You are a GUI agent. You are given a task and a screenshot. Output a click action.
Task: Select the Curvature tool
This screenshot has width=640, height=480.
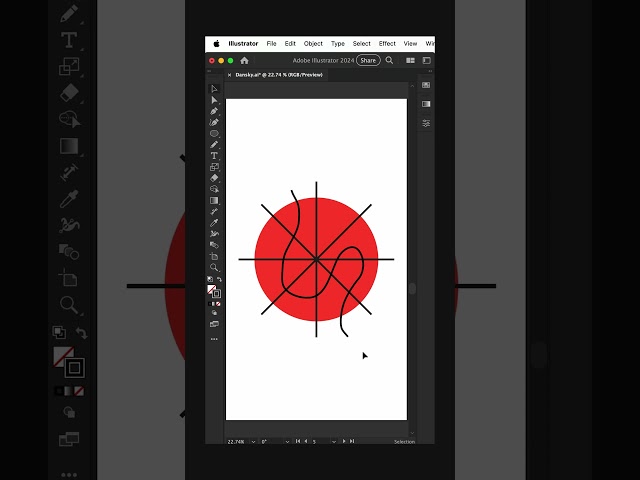214,122
